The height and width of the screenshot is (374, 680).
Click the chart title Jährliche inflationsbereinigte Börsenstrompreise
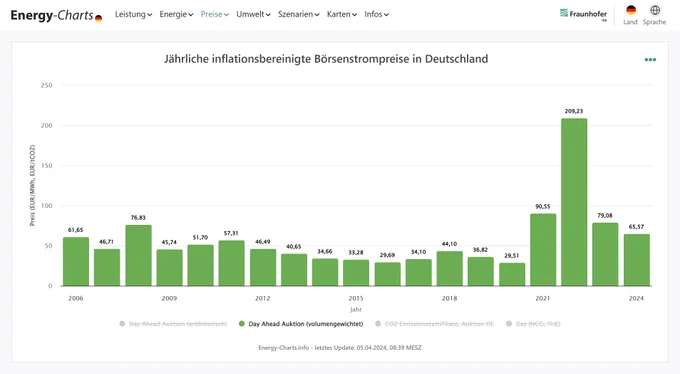326,59
